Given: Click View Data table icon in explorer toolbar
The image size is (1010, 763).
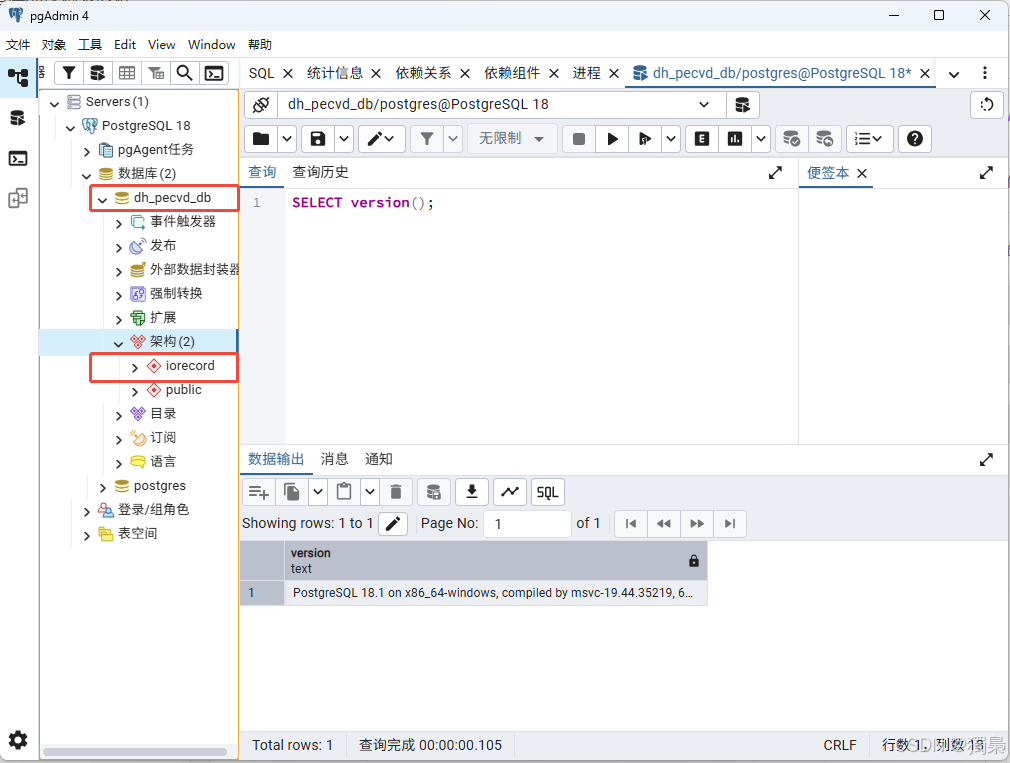Looking at the screenshot, I should [x=127, y=73].
